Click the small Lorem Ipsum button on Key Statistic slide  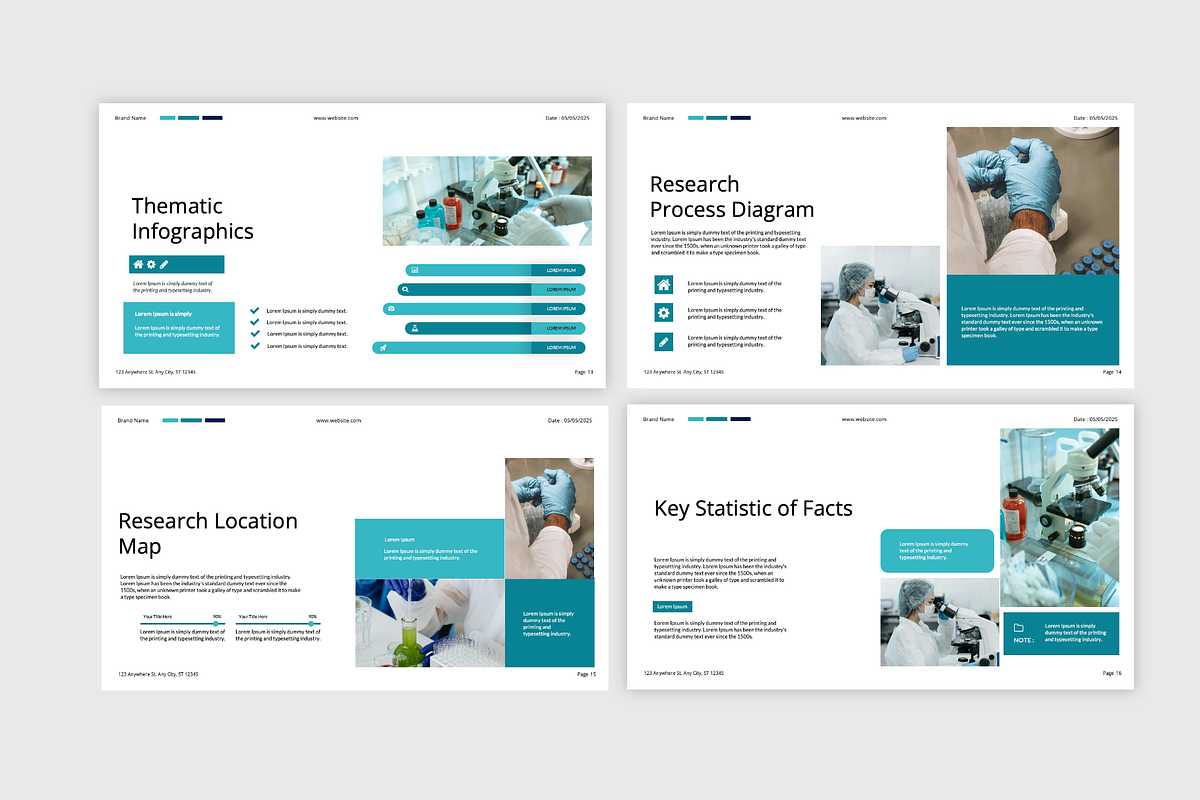pyautogui.click(x=672, y=606)
